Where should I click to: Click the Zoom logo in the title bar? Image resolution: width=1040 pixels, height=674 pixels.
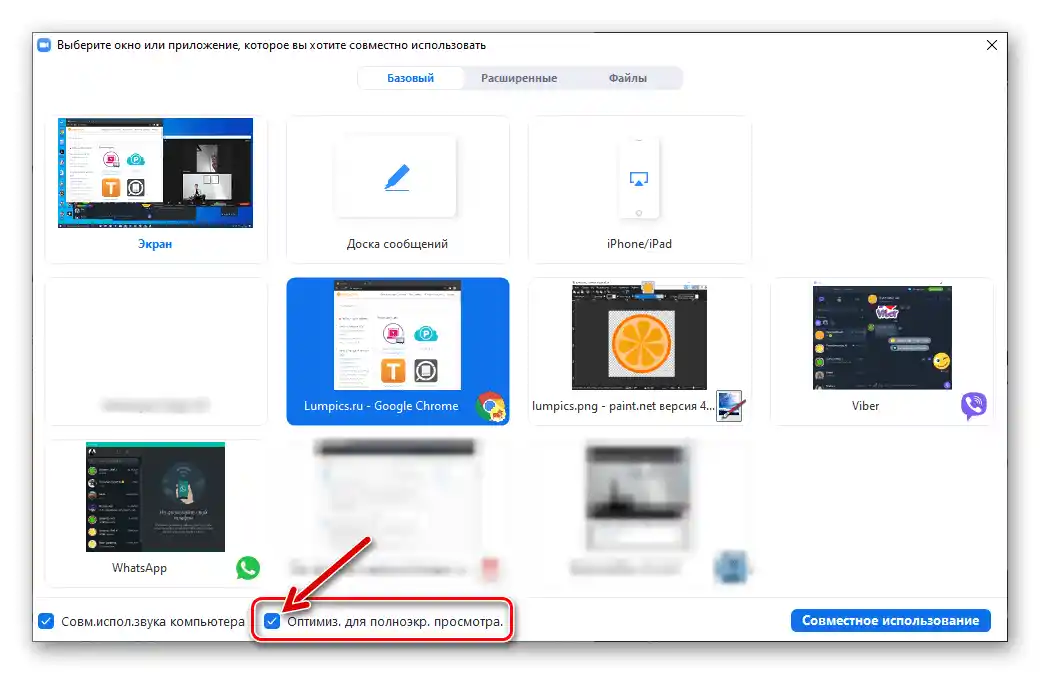pyautogui.click(x=43, y=44)
